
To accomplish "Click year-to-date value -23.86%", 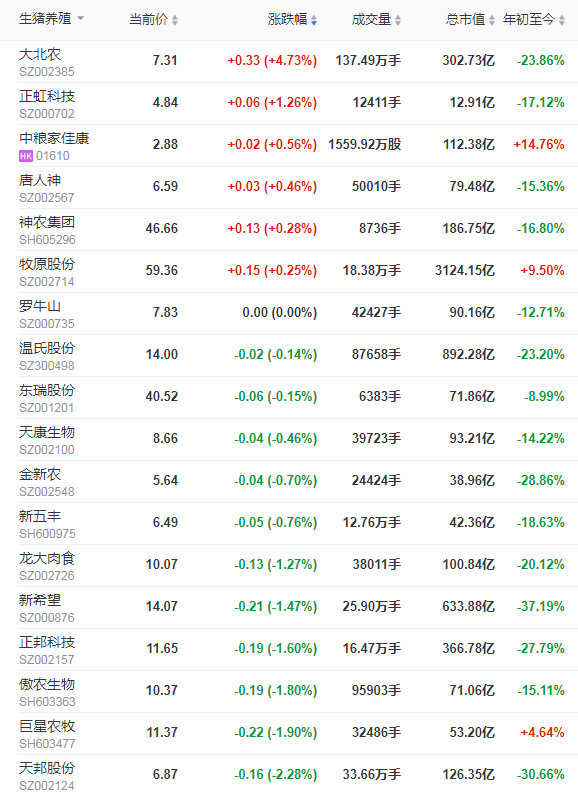I will click(540, 61).
